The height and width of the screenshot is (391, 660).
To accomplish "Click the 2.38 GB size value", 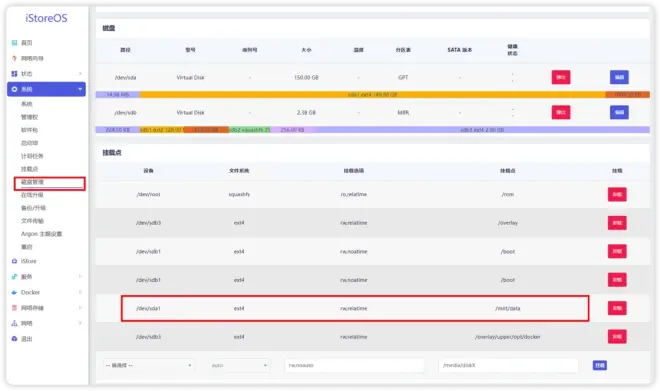I will coord(306,113).
